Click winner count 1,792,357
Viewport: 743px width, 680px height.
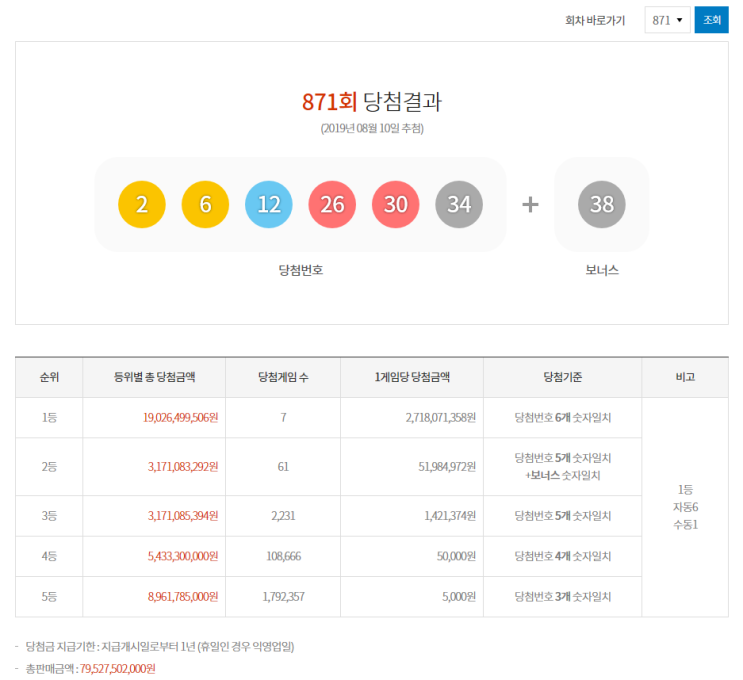click(x=283, y=597)
